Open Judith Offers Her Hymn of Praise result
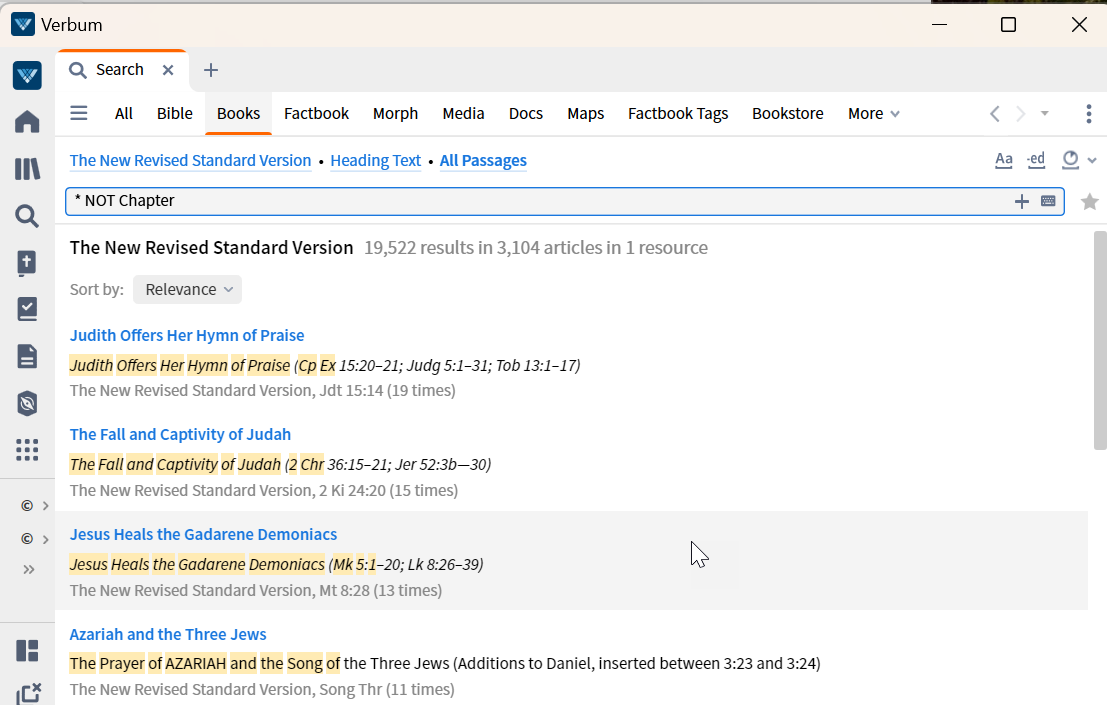The width and height of the screenshot is (1107, 705). pos(187,335)
